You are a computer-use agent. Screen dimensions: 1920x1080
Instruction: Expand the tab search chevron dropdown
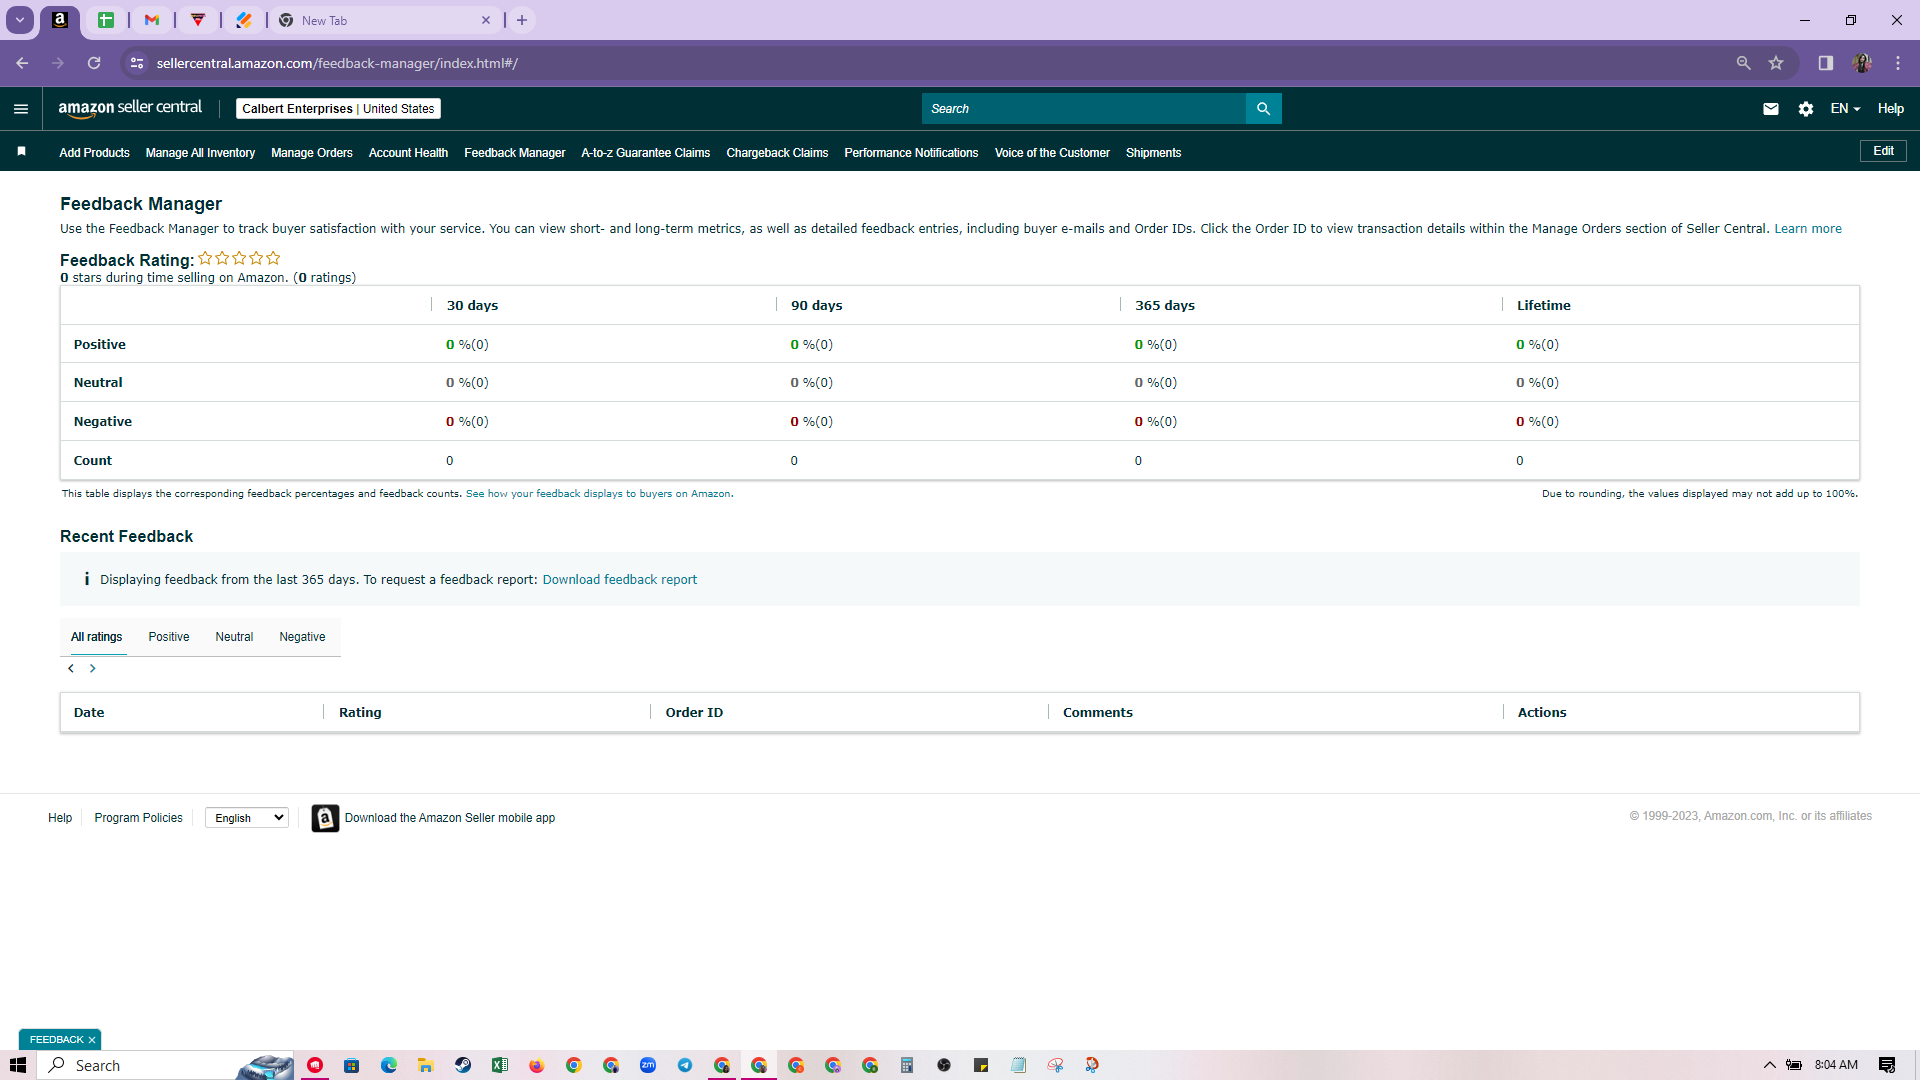pos(20,20)
